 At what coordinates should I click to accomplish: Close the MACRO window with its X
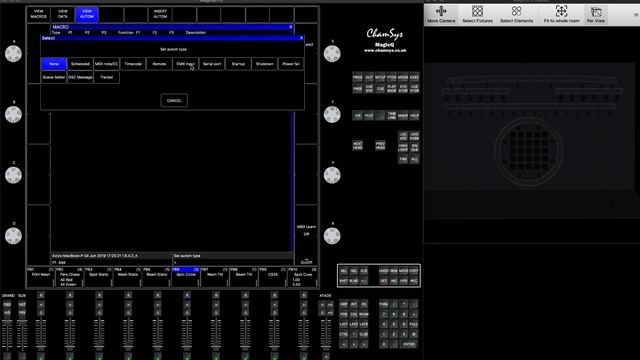291,27
